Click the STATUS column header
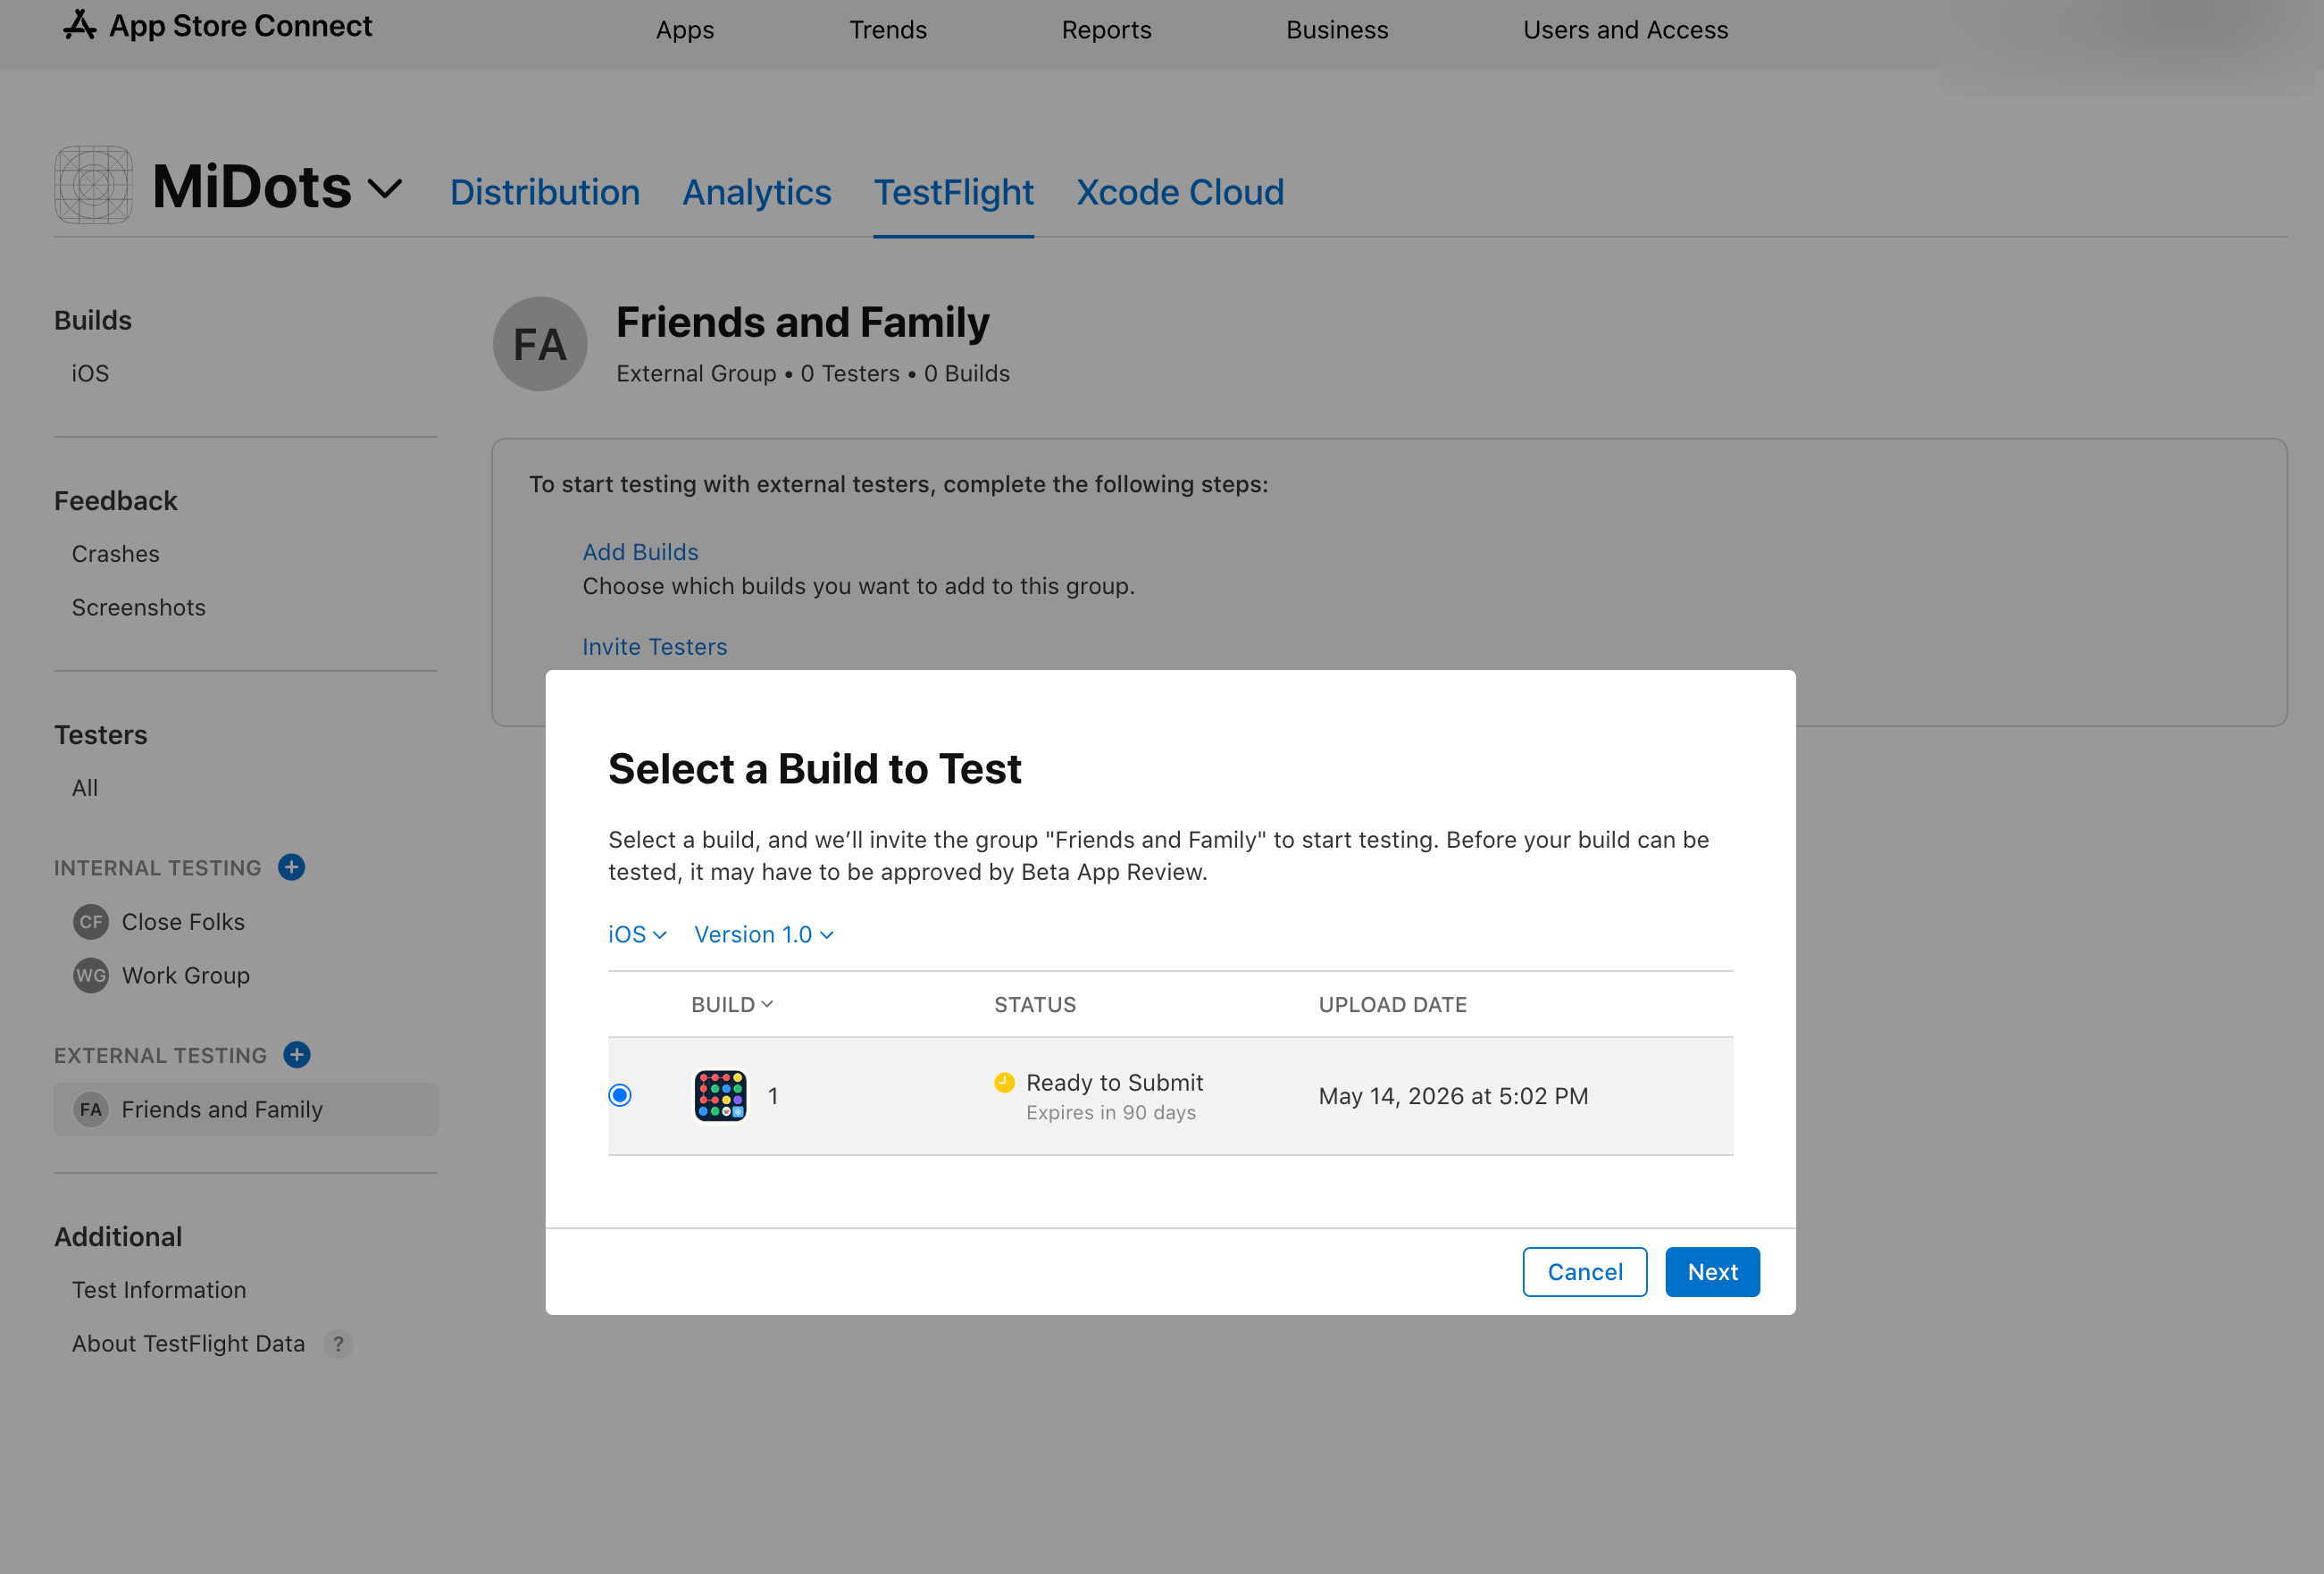The height and width of the screenshot is (1574, 2324). (1035, 1004)
